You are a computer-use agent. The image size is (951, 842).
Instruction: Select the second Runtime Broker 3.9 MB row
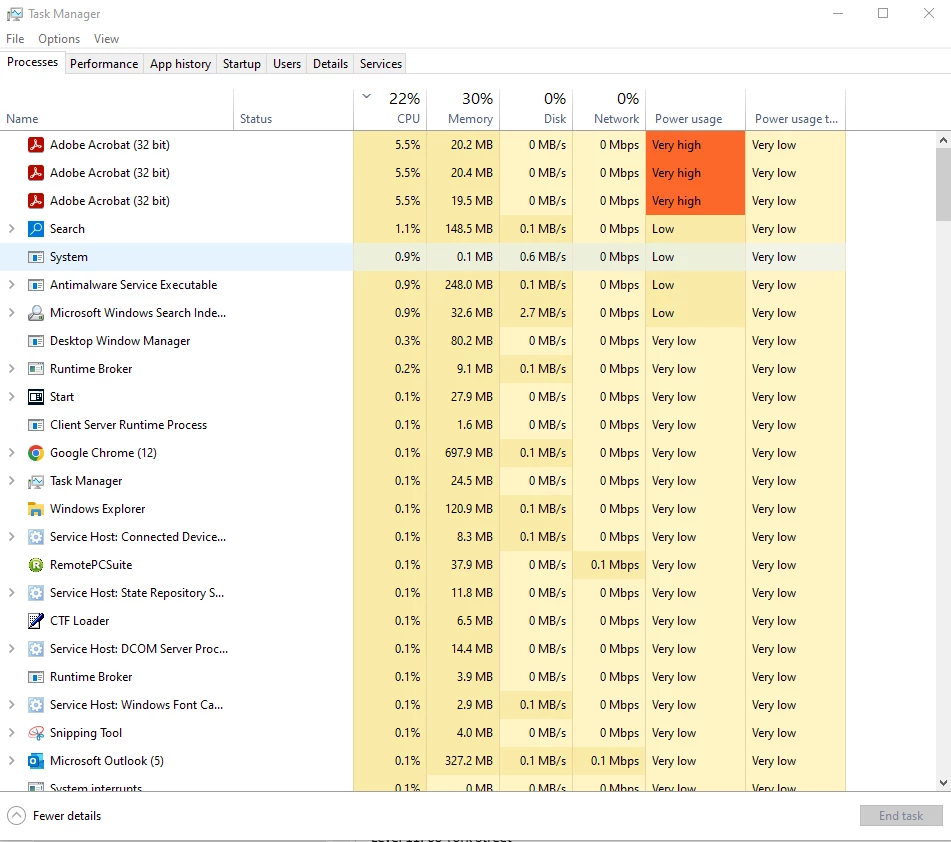click(423, 677)
